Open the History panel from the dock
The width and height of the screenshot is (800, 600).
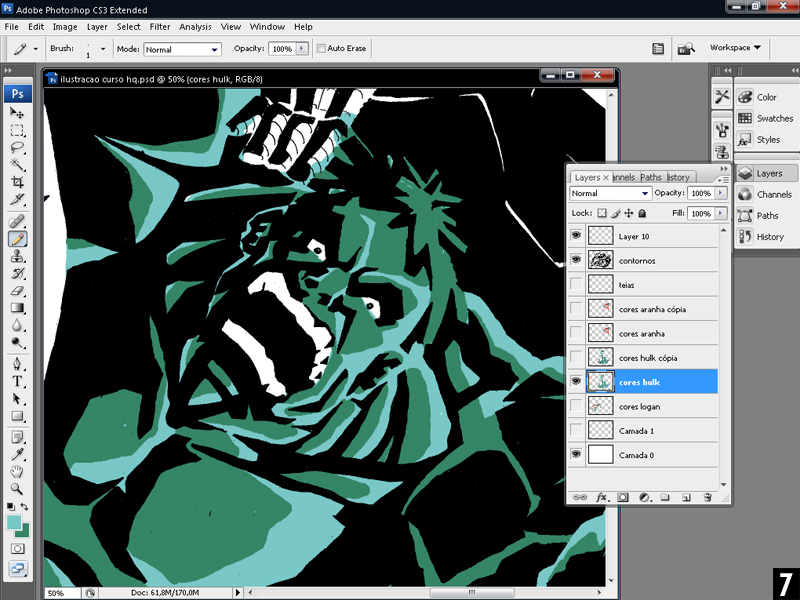click(770, 237)
